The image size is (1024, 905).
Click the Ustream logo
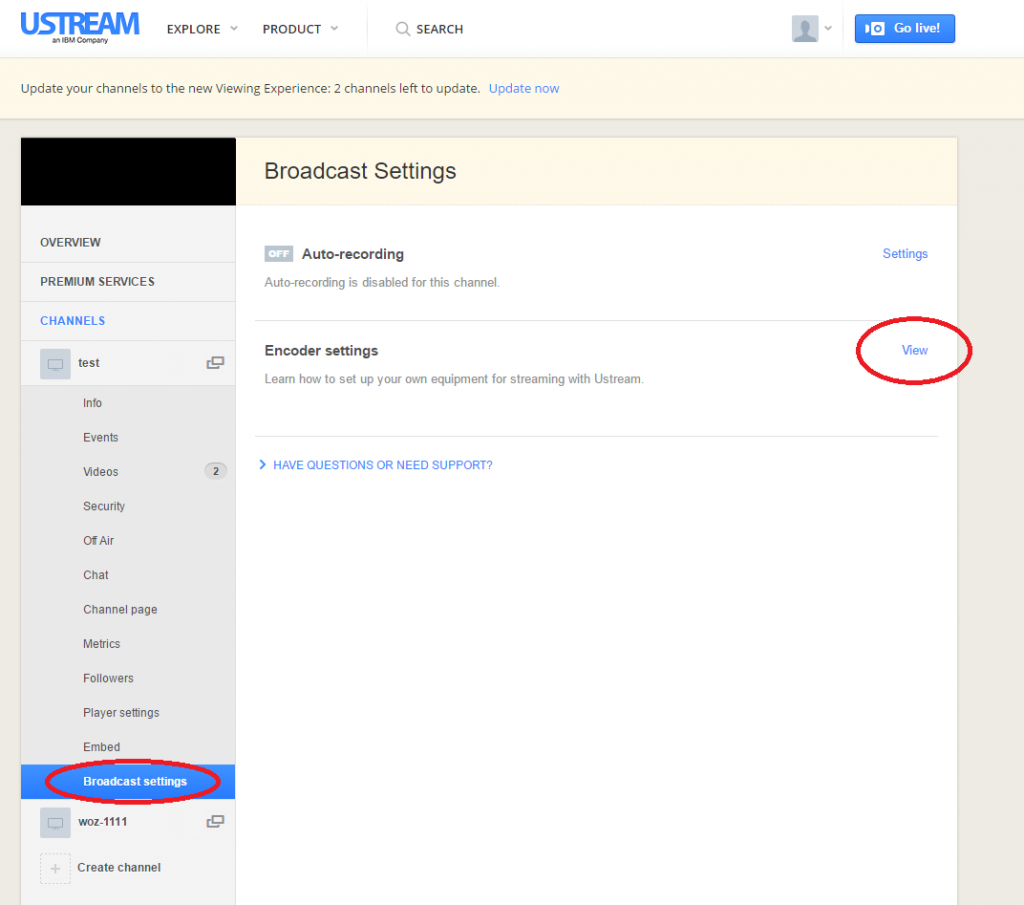point(80,27)
